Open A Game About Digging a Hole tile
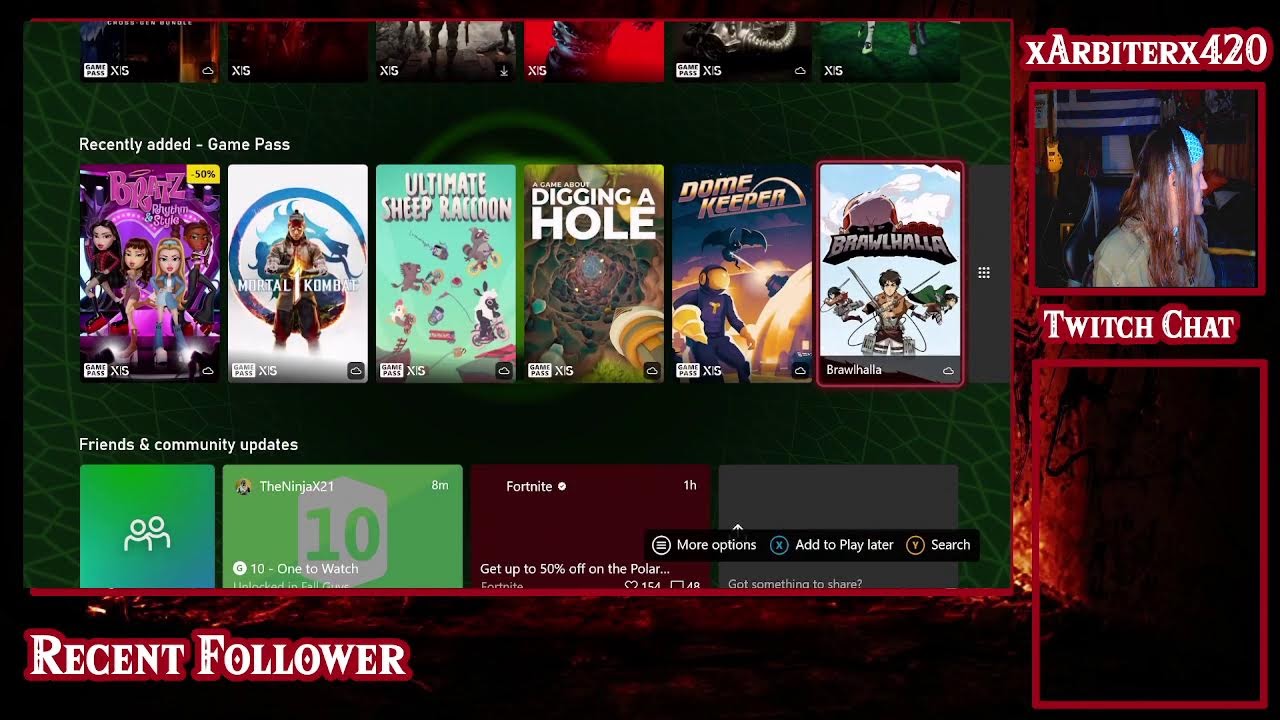 [594, 273]
